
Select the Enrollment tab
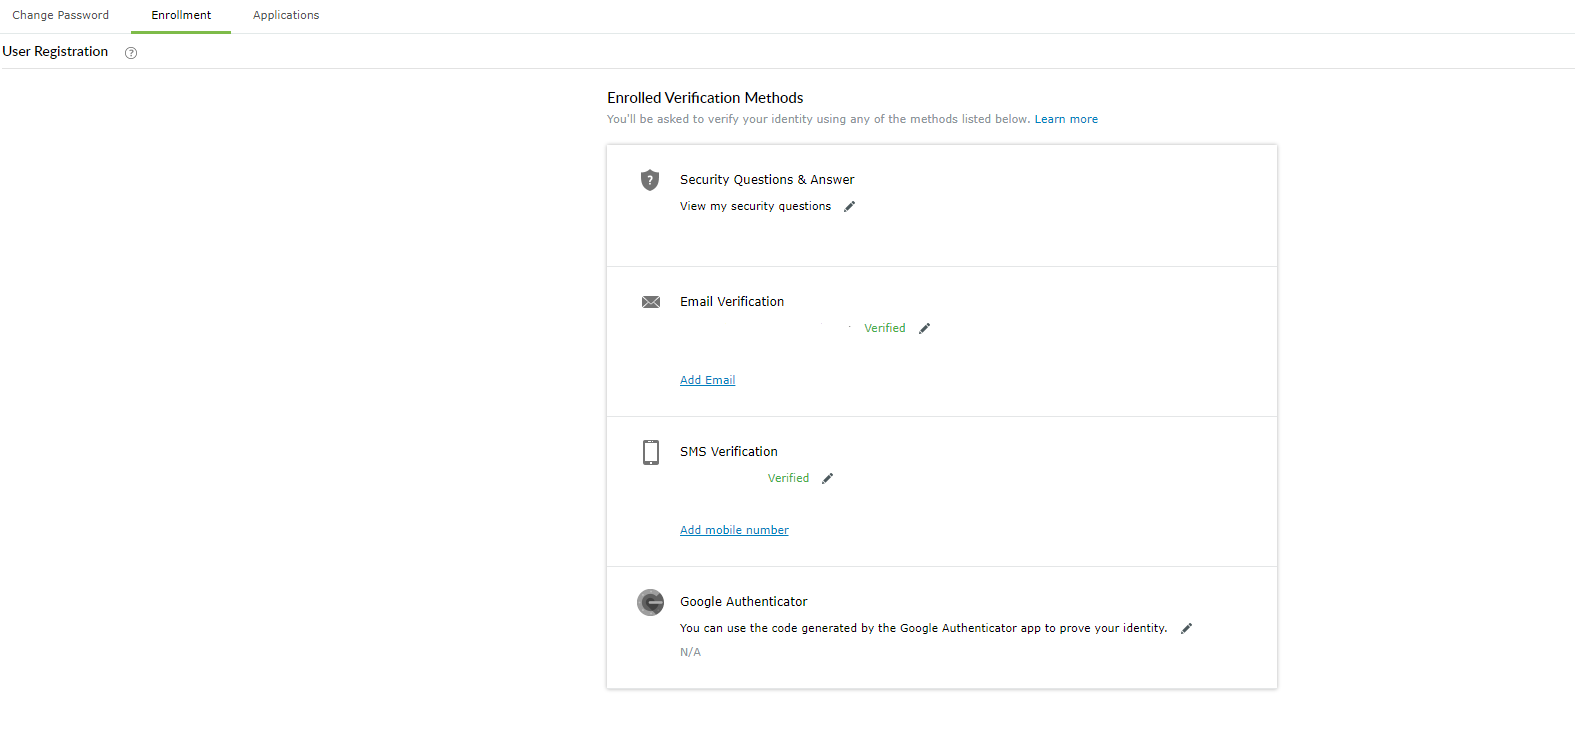tap(181, 15)
